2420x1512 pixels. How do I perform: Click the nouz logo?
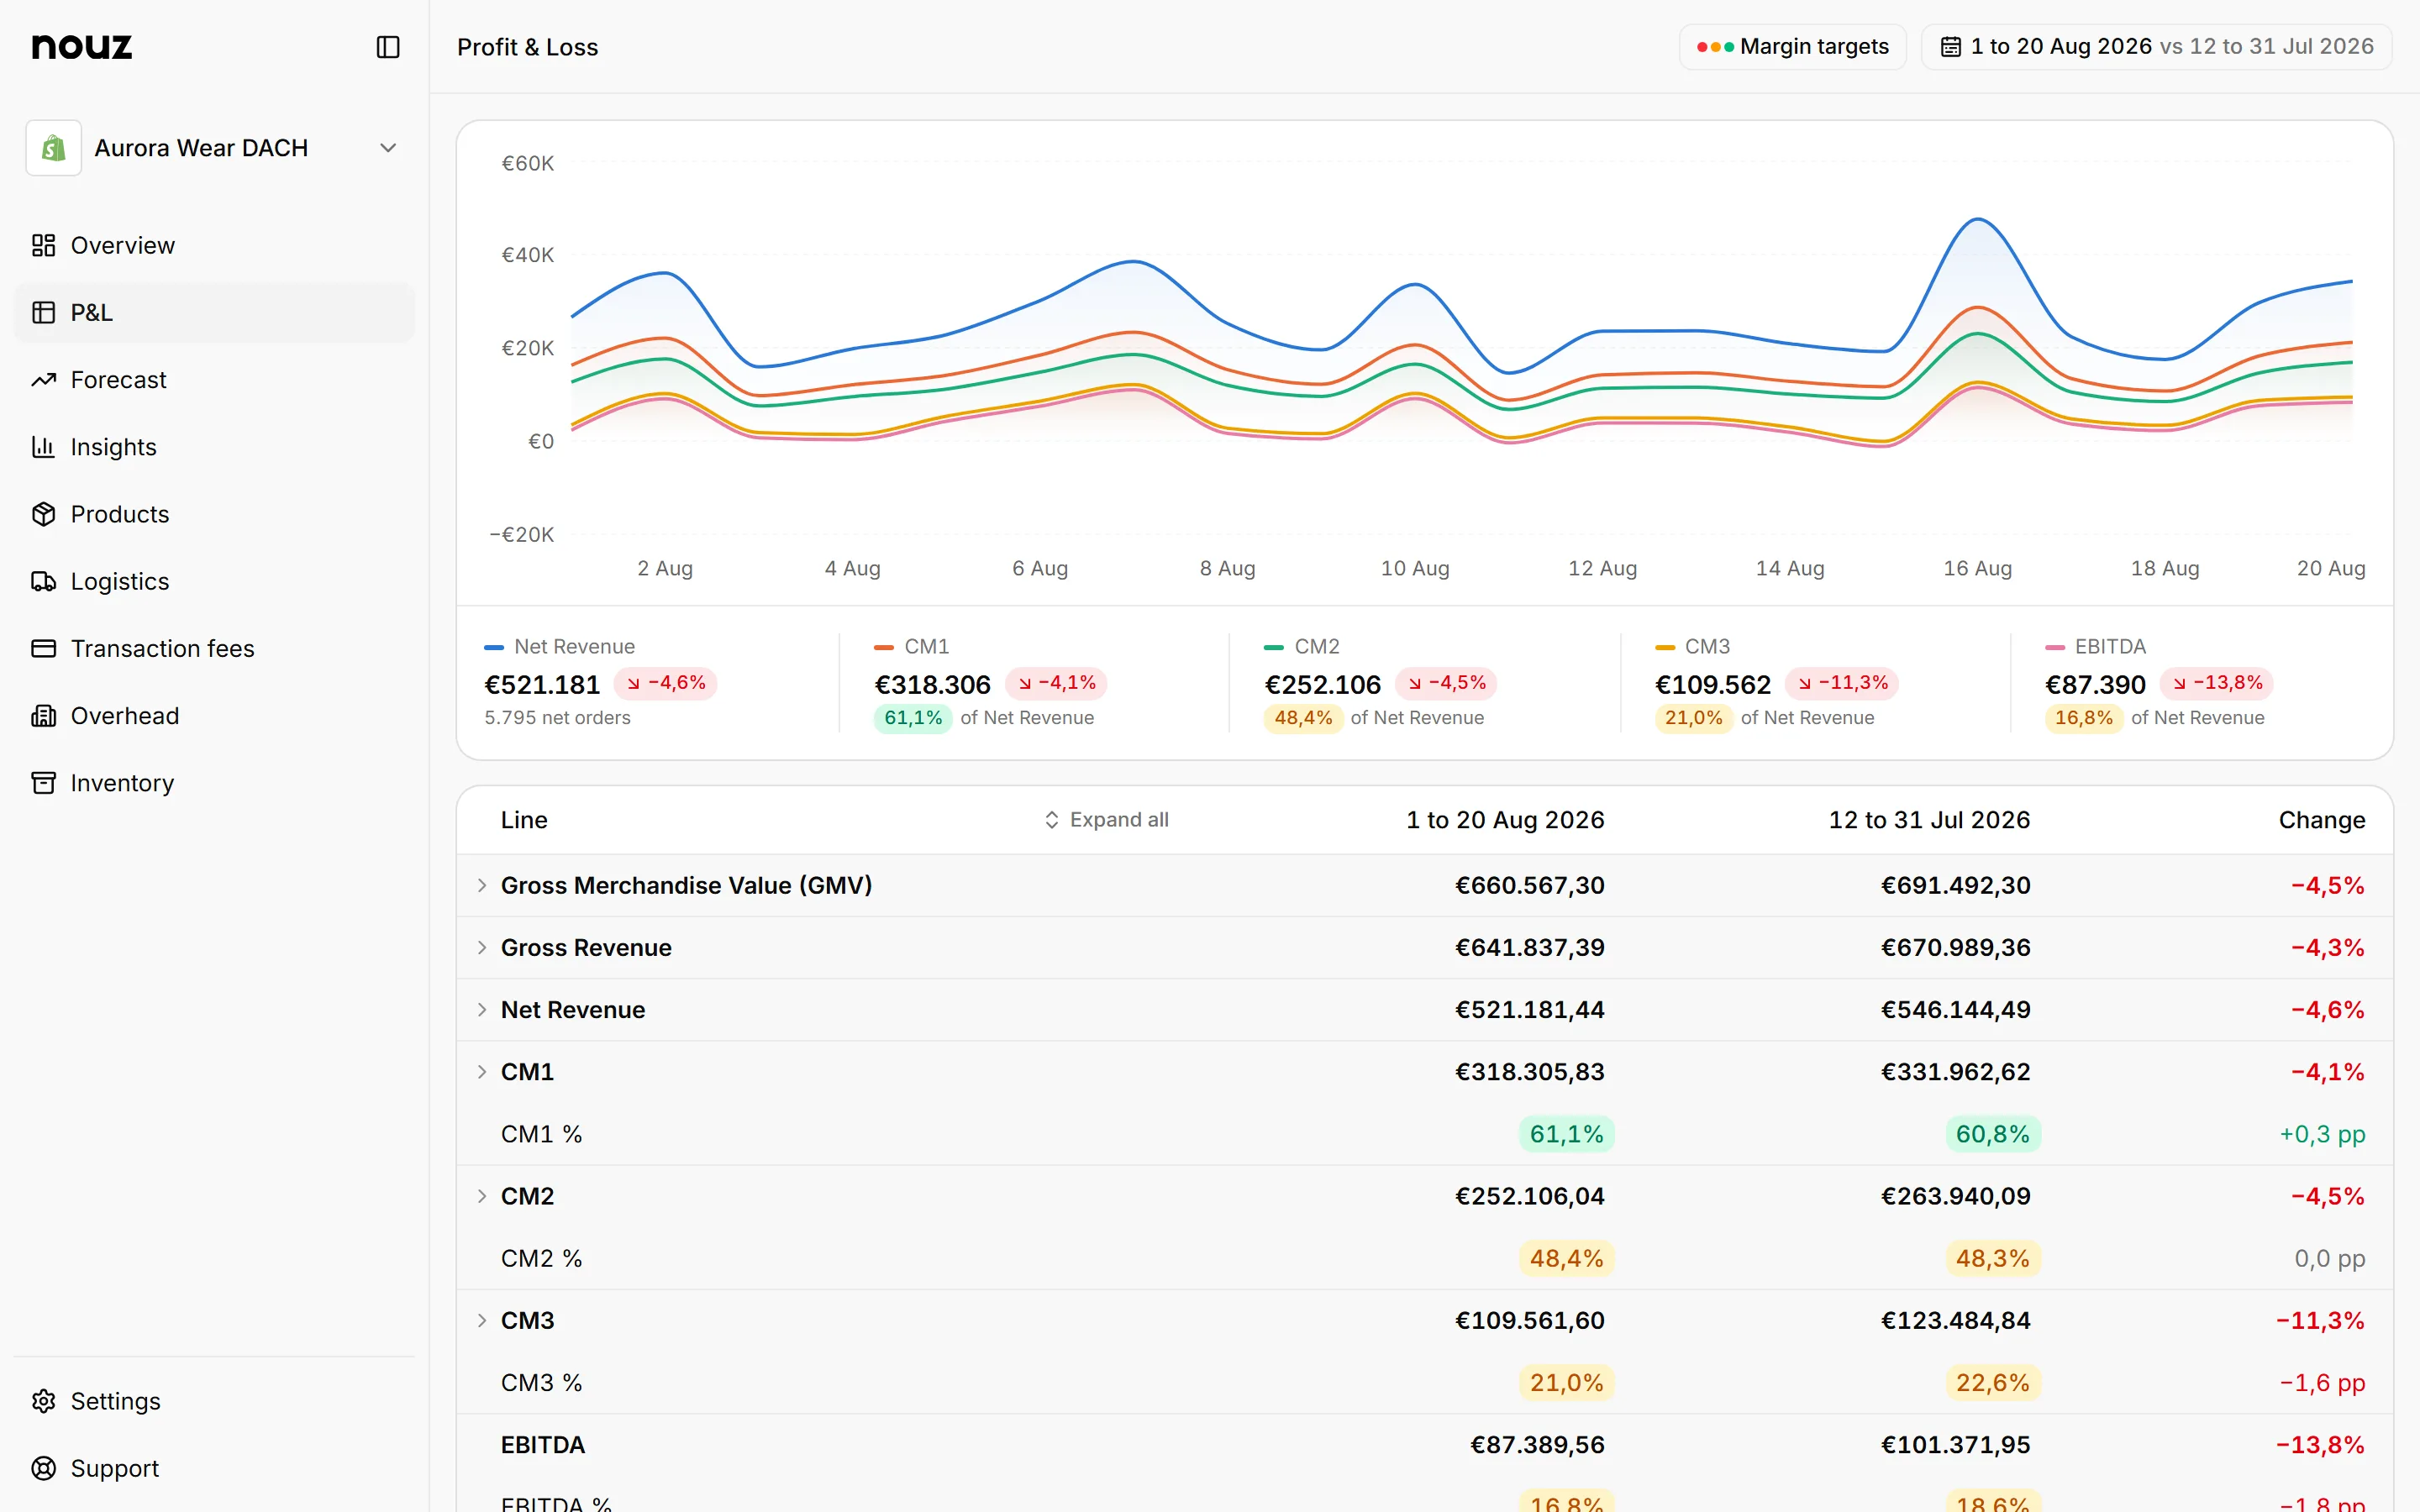coord(81,47)
